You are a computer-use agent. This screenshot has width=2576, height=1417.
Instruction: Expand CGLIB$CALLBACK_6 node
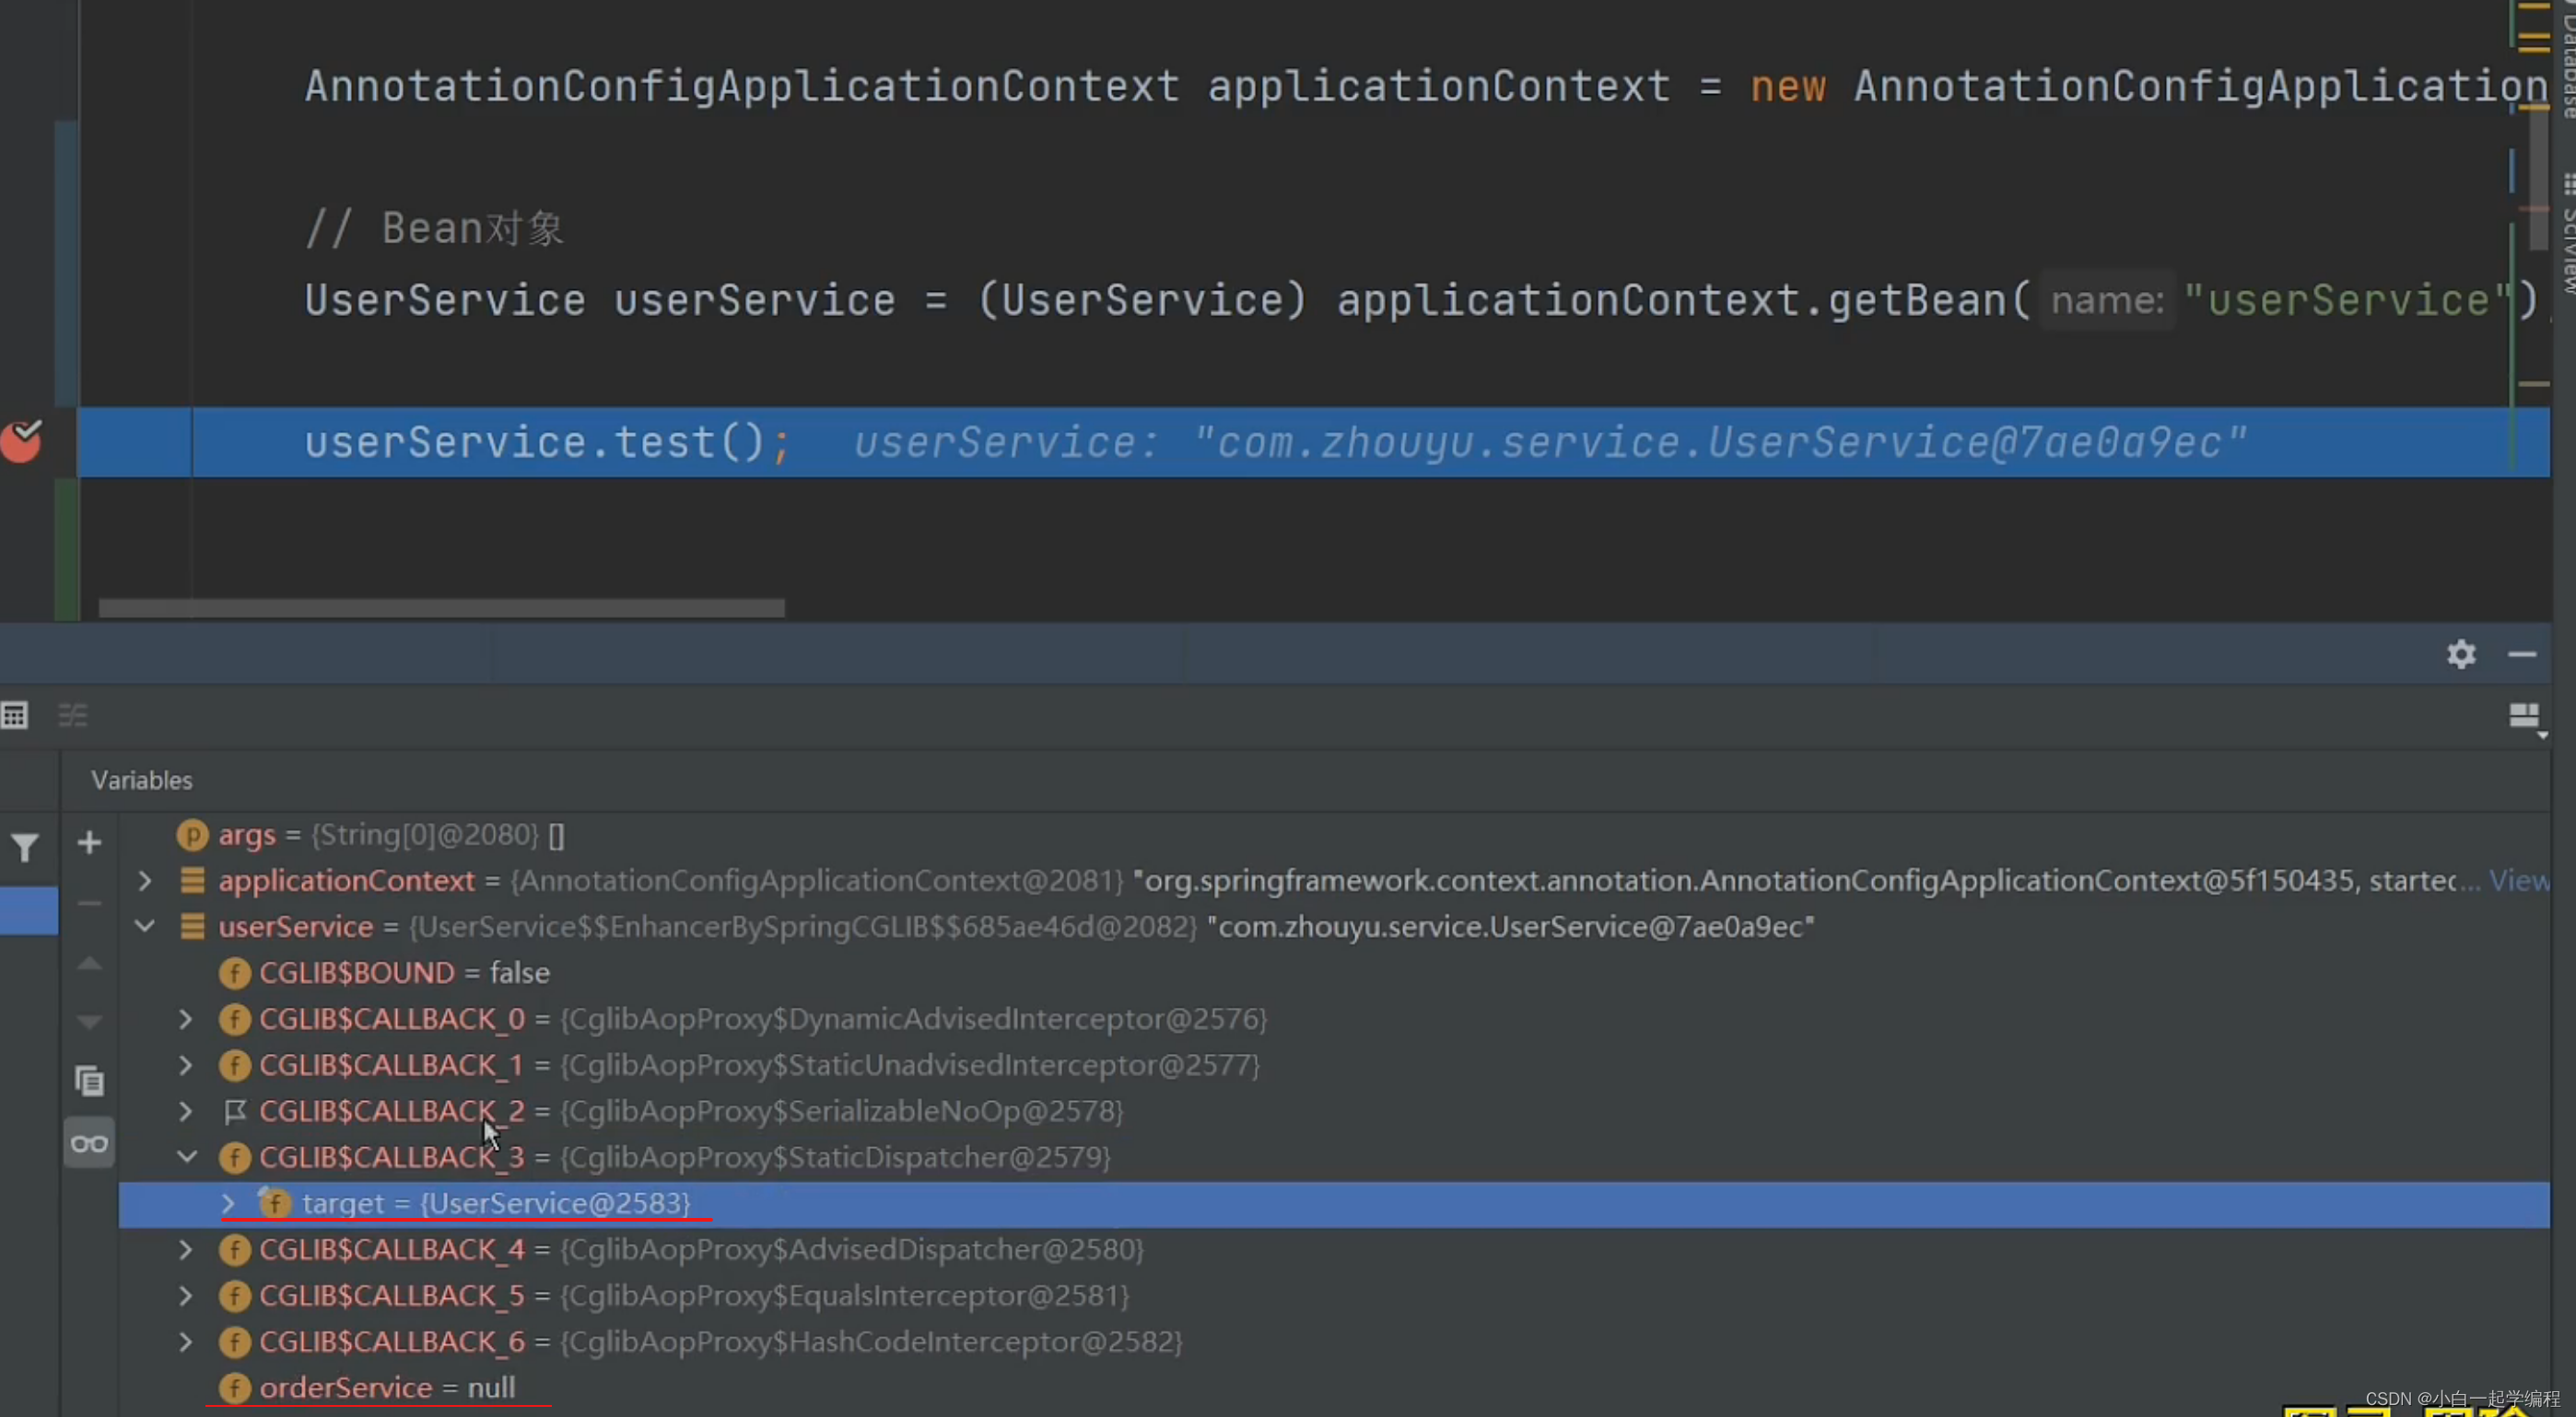tap(185, 1341)
